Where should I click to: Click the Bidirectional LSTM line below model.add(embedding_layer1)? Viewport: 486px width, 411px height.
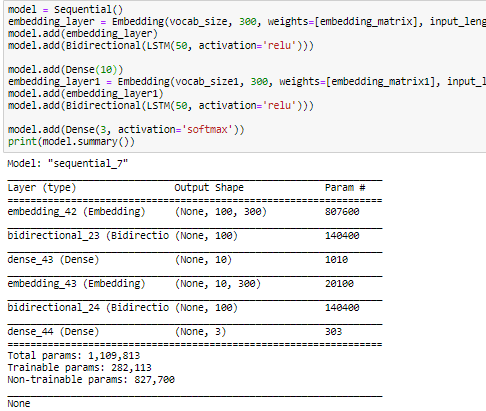coord(161,106)
